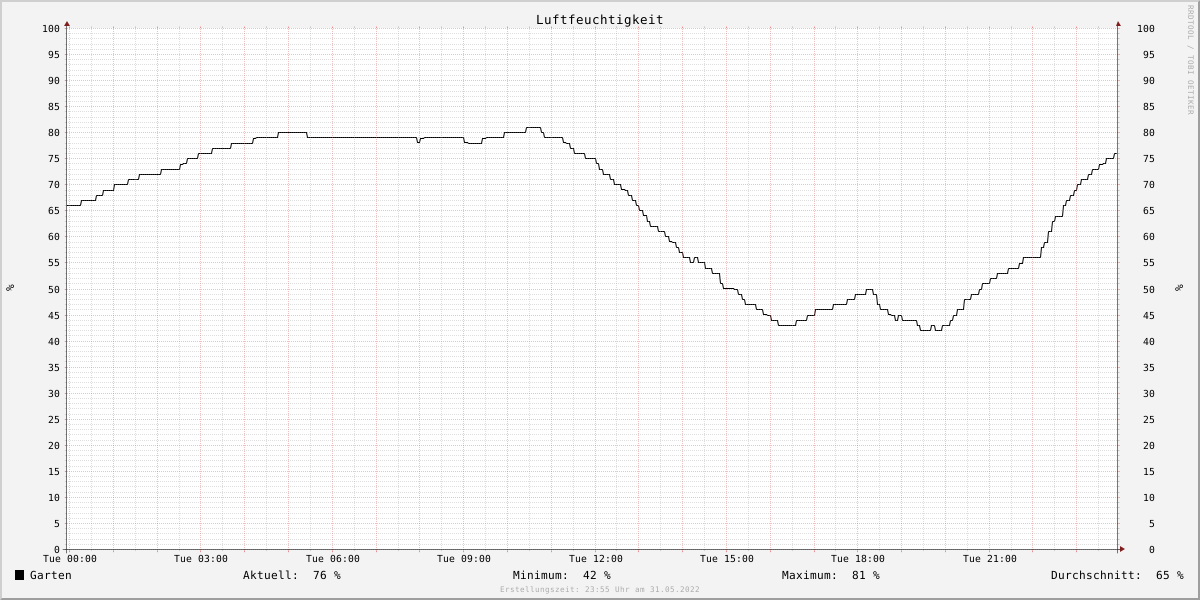Click the Tue 00:00 time axis label
Image resolution: width=1200 pixels, height=600 pixels.
click(70, 559)
